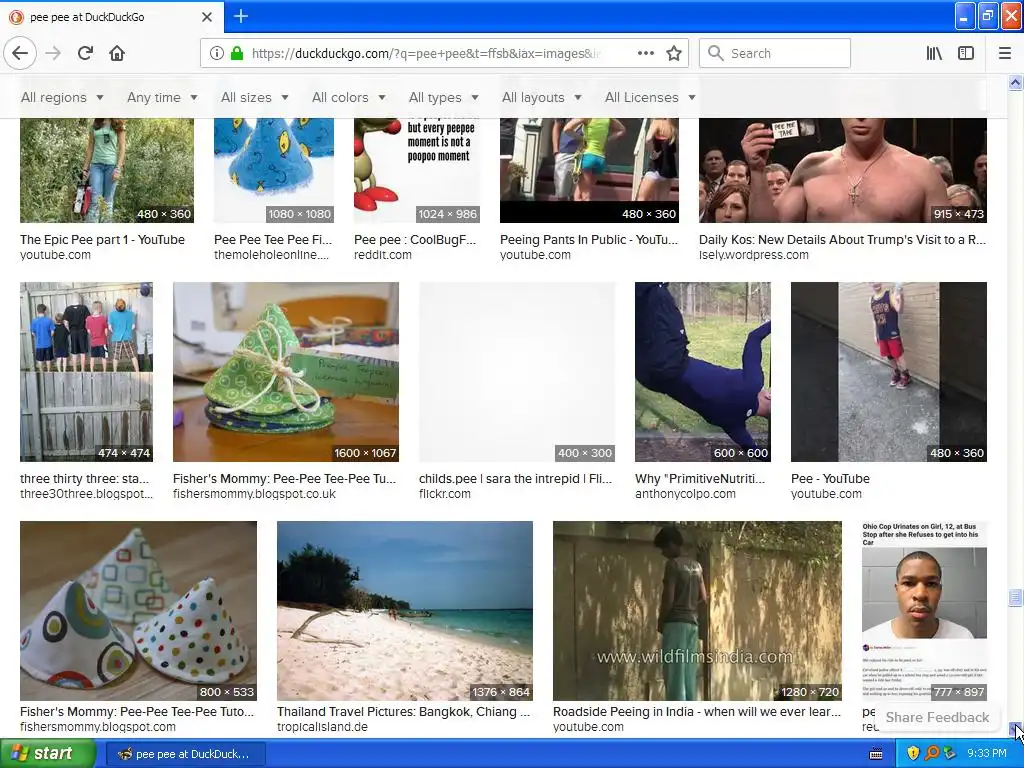
Task: Show site information icon in address bar
Action: 217,54
